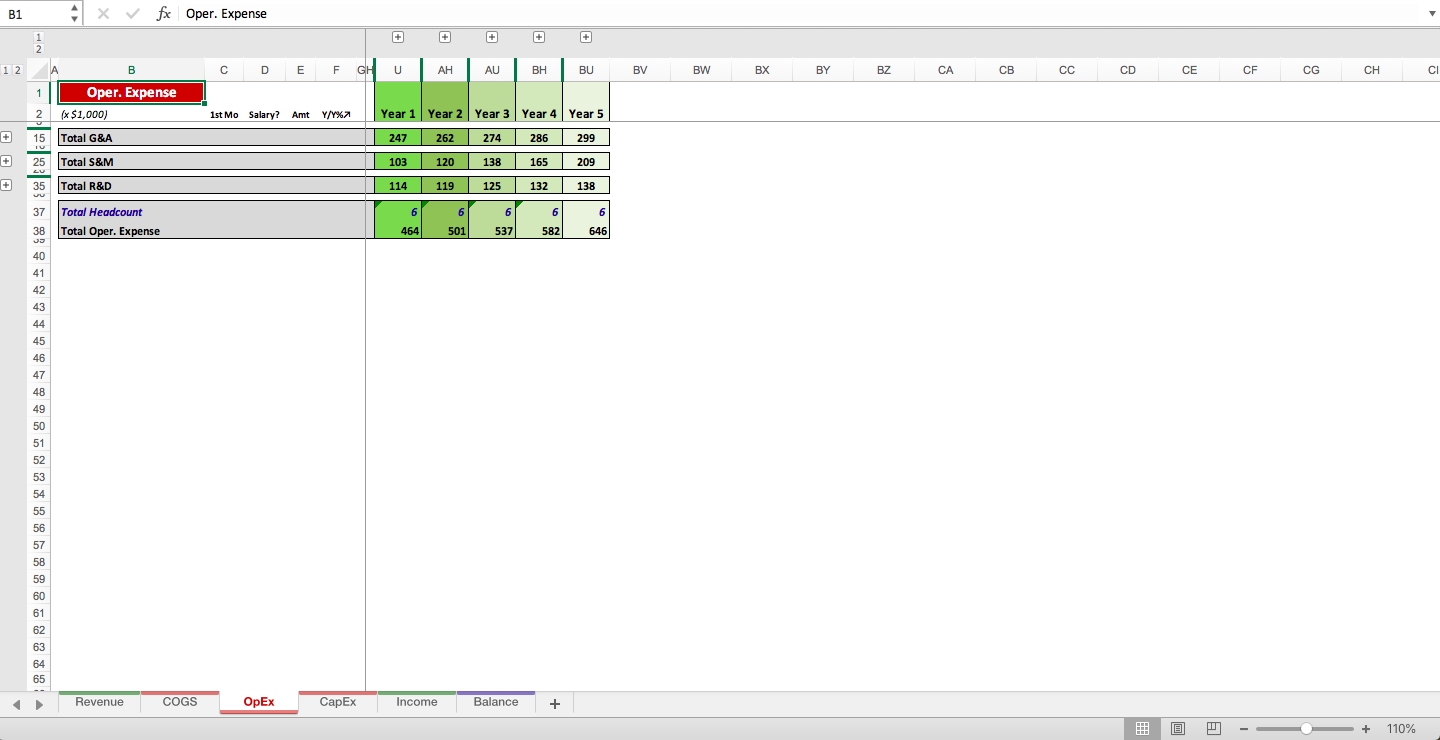Go to the next sheet tab arrow
This screenshot has height=740, width=1440.
click(x=40, y=705)
